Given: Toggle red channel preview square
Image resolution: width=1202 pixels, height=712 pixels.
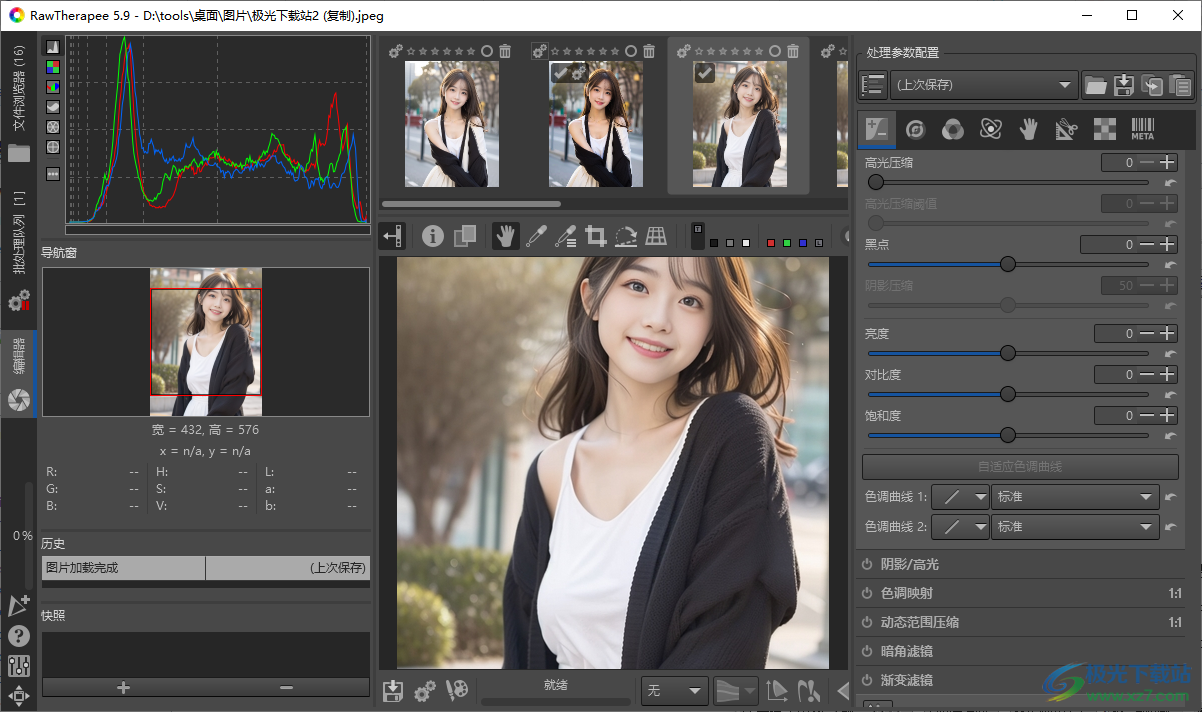Looking at the screenshot, I should [x=771, y=243].
